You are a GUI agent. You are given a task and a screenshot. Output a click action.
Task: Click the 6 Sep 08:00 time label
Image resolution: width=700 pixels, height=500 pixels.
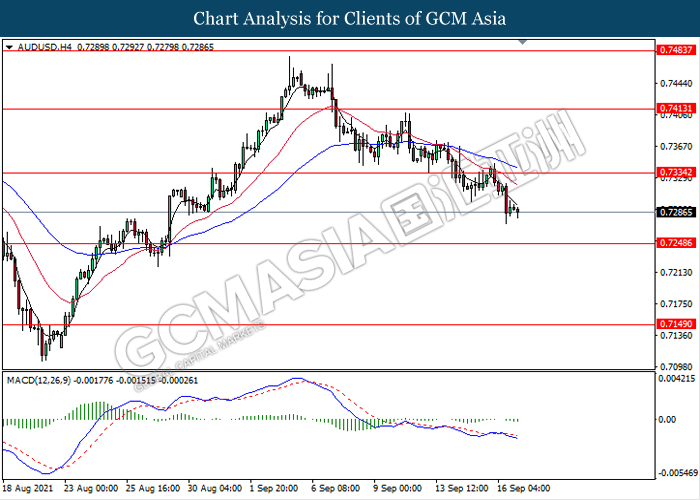tap(336, 488)
